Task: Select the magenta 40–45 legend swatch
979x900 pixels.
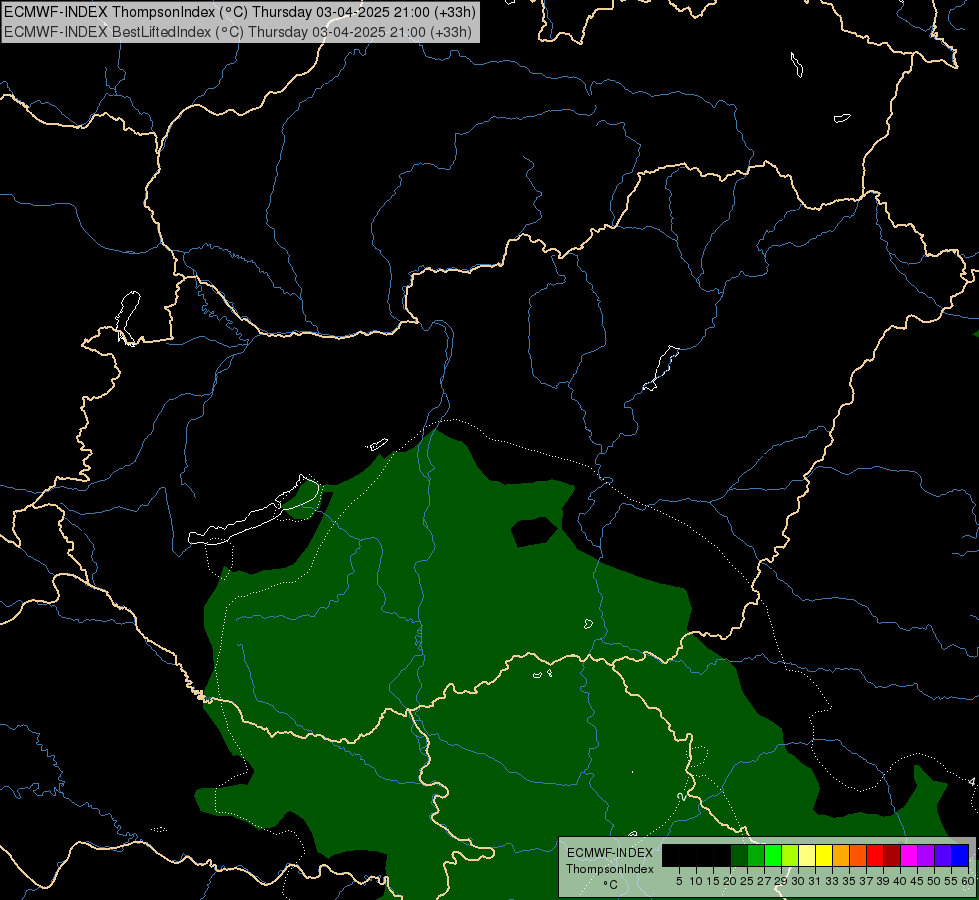Action: point(909,856)
